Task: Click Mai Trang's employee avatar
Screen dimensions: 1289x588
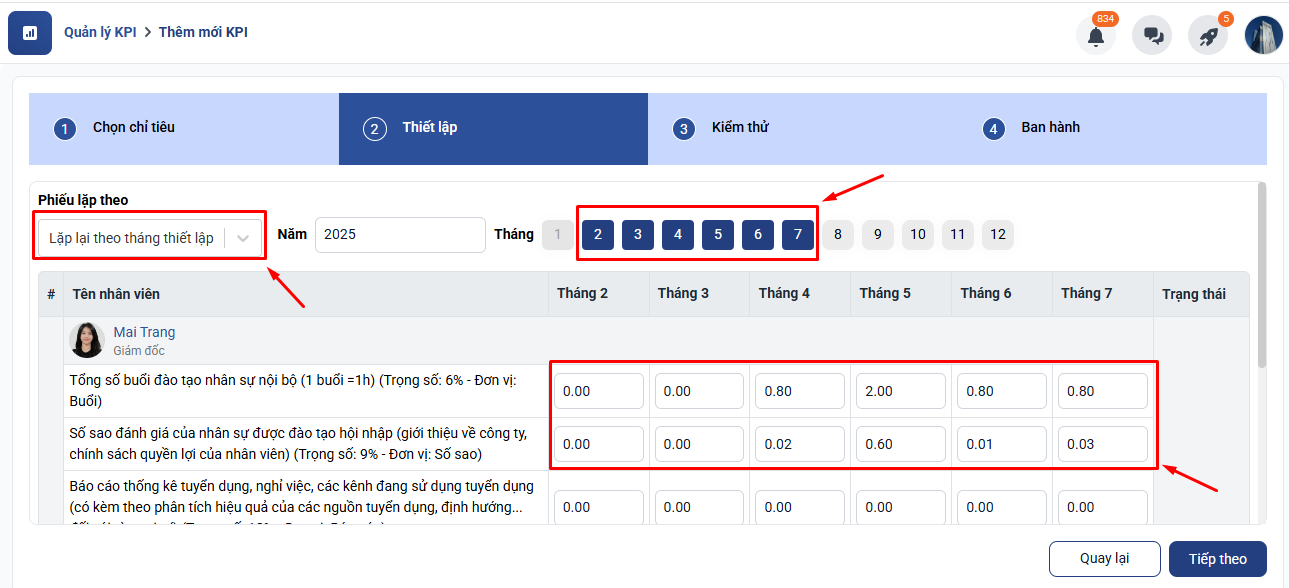Action: point(87,340)
